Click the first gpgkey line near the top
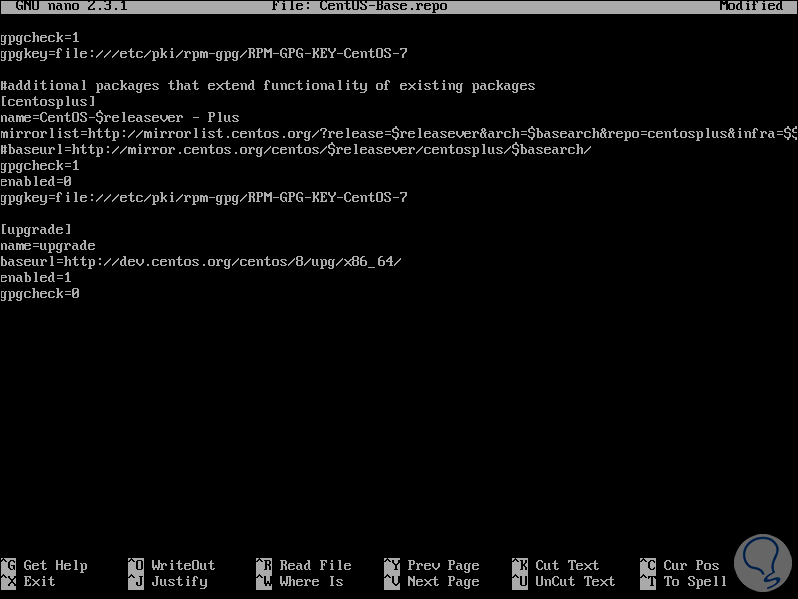Viewport: 798px width, 599px height. (x=204, y=53)
